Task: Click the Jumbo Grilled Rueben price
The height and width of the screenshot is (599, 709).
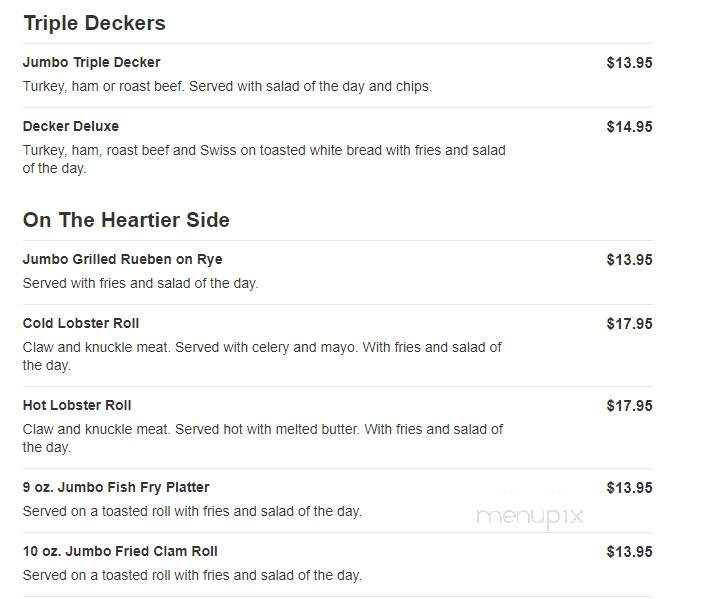Action: 629,260
